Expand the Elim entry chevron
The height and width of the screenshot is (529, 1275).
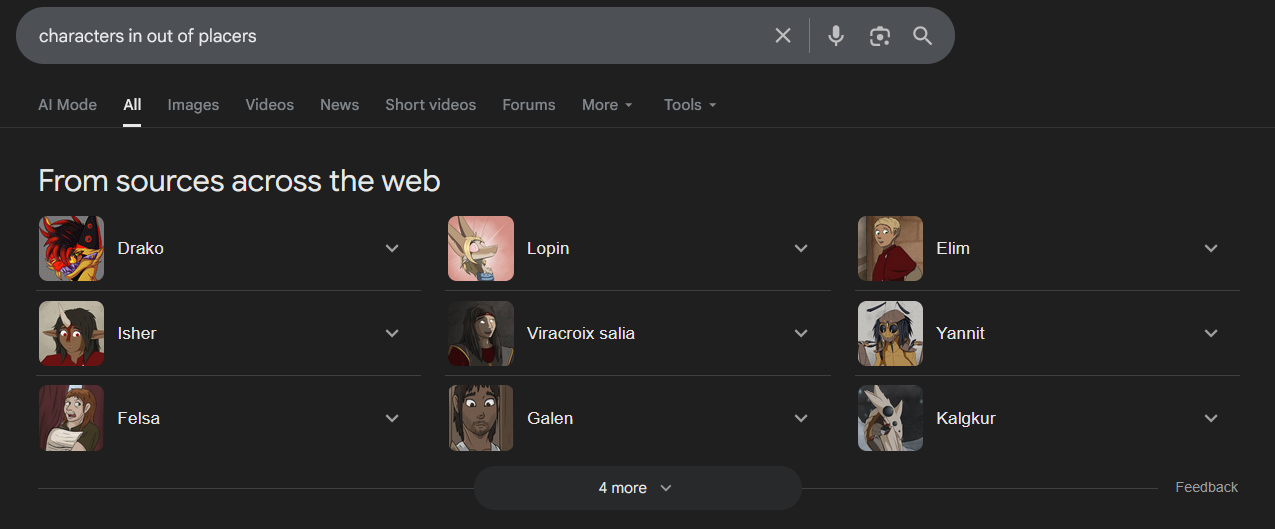[x=1211, y=248]
